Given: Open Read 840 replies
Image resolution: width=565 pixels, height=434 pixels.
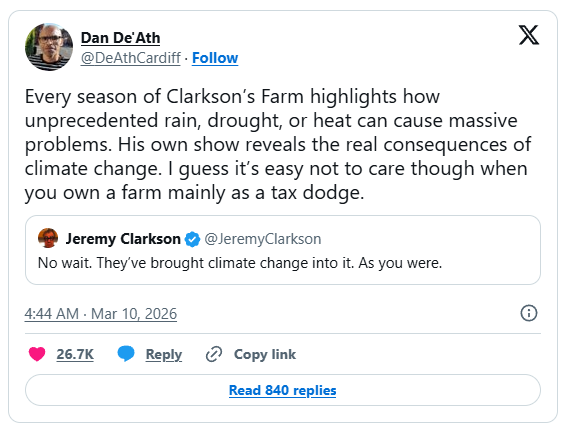Looking at the screenshot, I should [x=282, y=390].
